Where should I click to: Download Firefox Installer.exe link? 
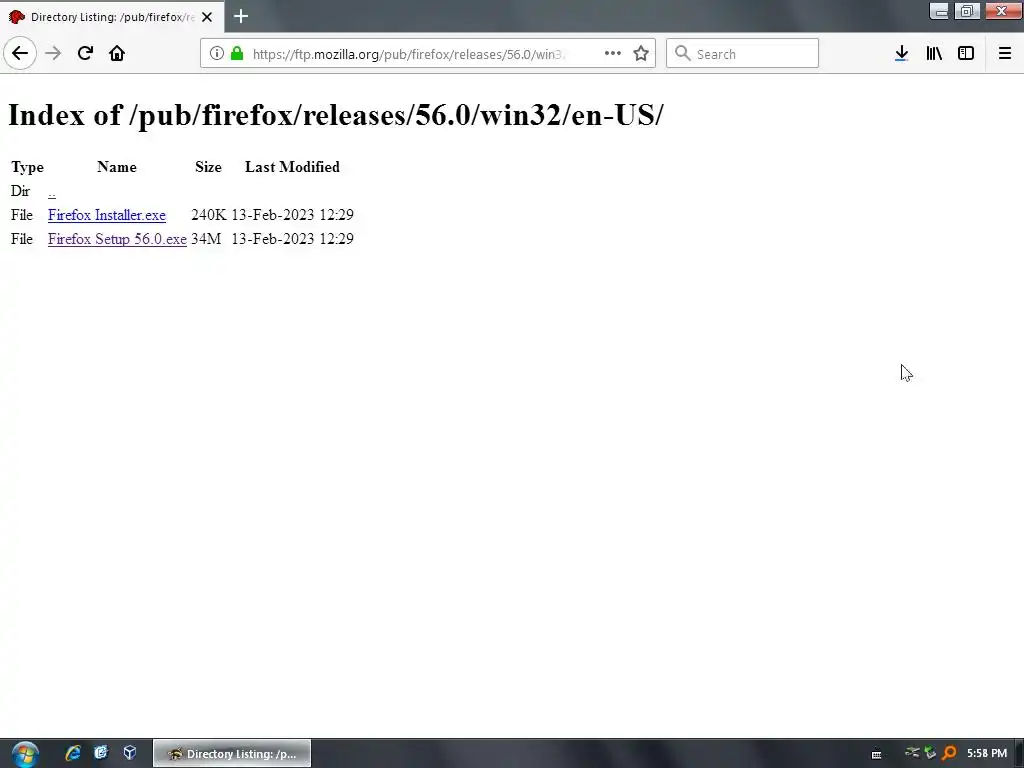[x=106, y=216]
